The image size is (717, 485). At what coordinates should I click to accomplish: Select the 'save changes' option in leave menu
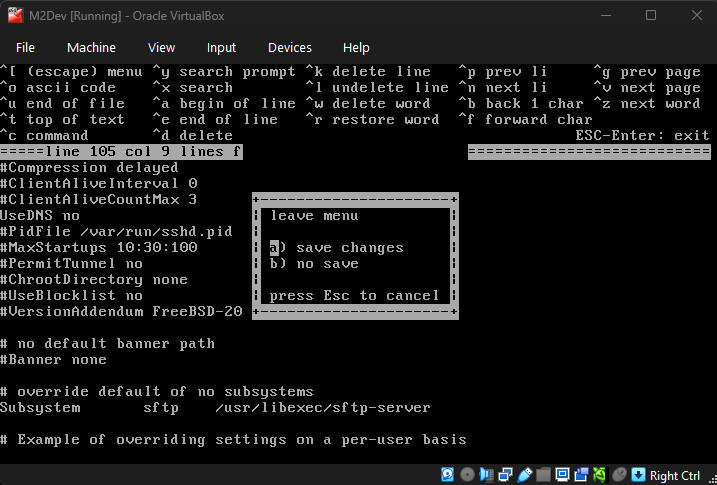click(x=336, y=248)
